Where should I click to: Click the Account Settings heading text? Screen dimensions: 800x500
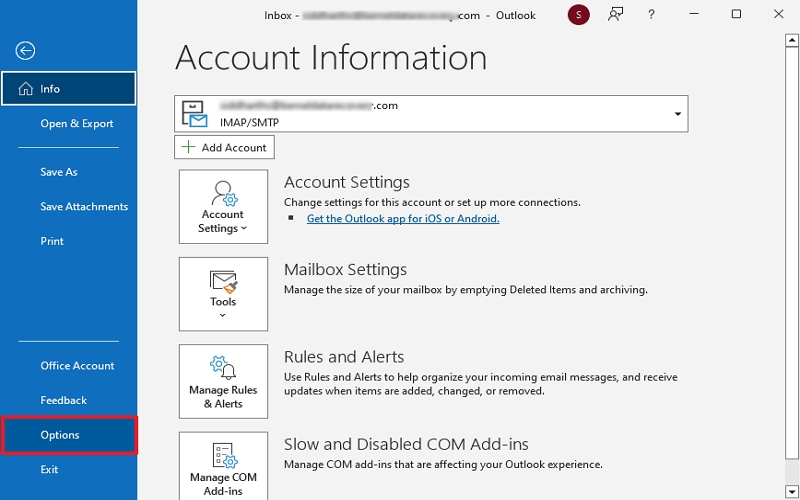(x=347, y=182)
